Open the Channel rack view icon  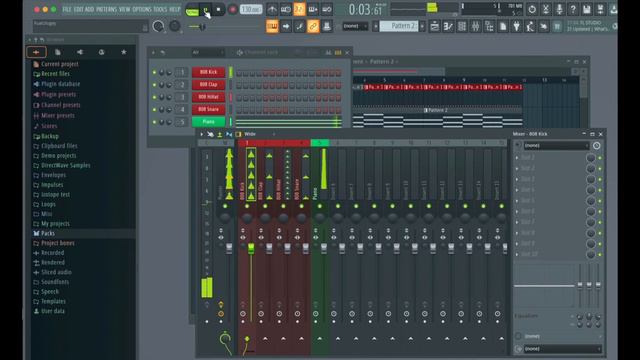[462, 27]
